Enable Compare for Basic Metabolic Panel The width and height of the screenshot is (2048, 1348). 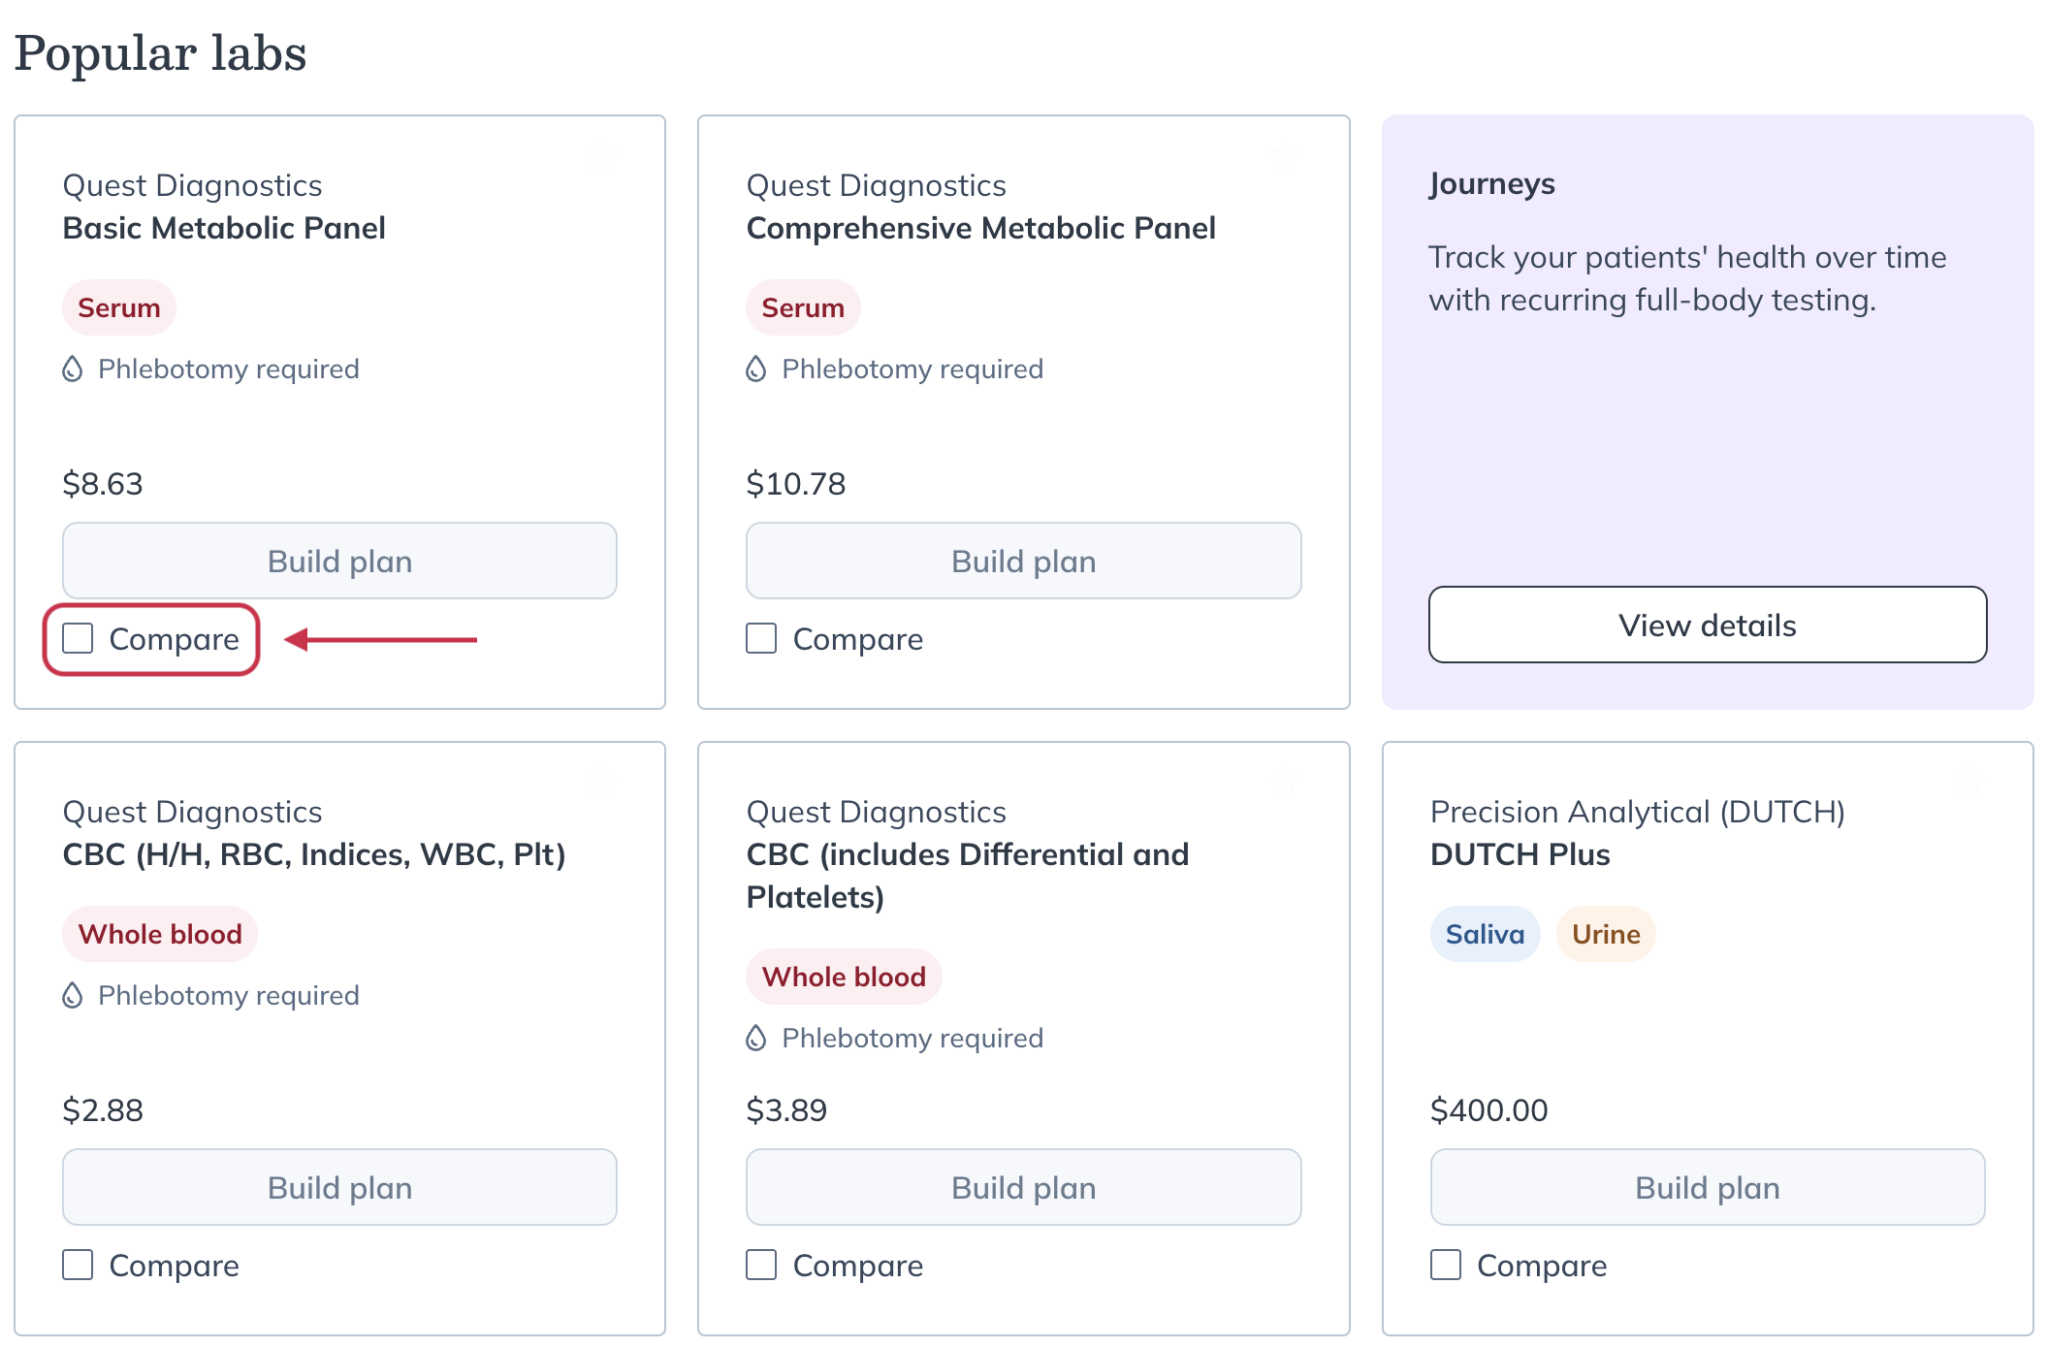tap(78, 638)
